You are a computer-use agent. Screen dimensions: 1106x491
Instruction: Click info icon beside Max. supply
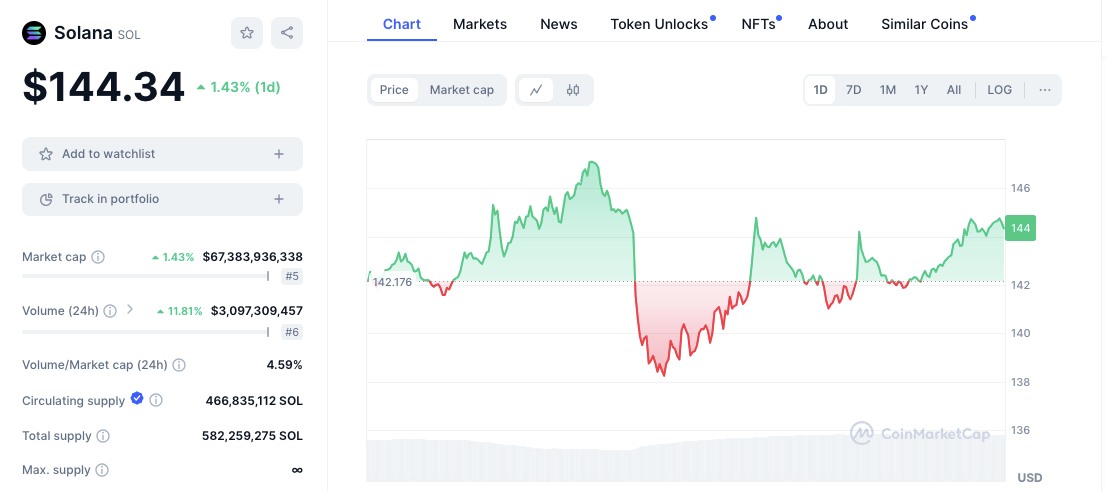pos(102,470)
